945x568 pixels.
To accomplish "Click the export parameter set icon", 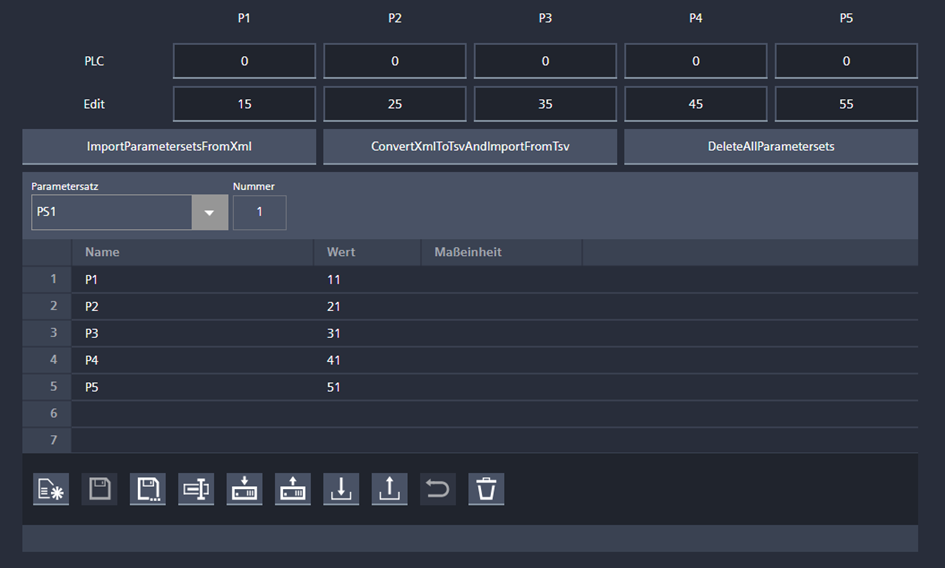I will pos(390,489).
